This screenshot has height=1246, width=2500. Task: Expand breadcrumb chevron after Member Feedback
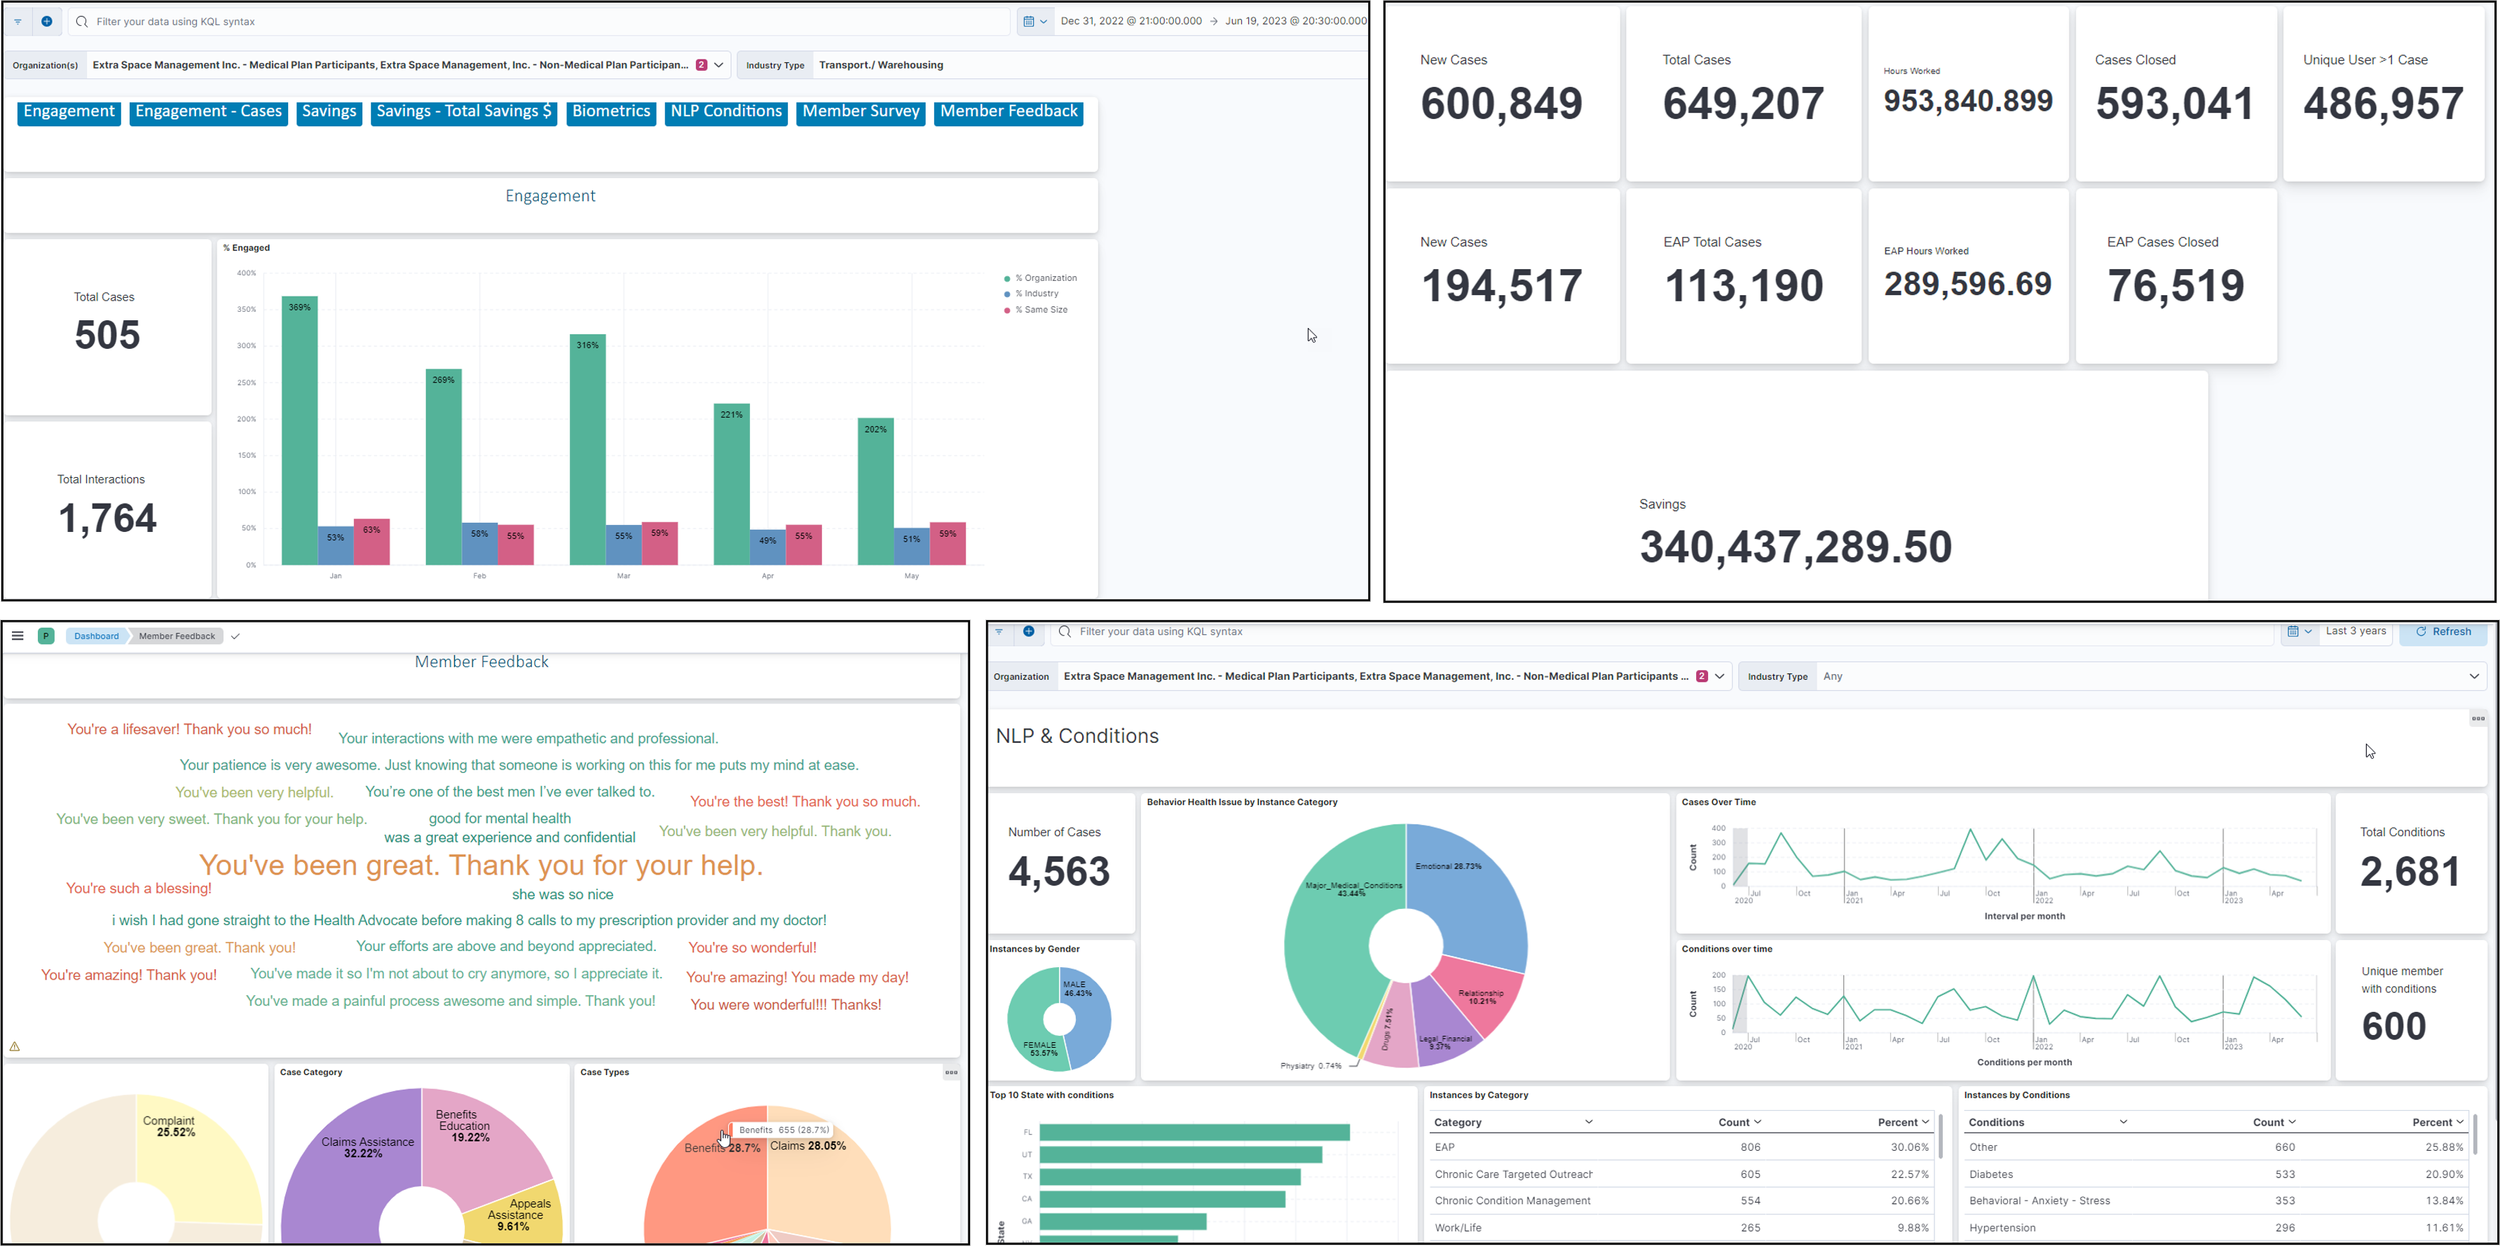[x=235, y=636]
